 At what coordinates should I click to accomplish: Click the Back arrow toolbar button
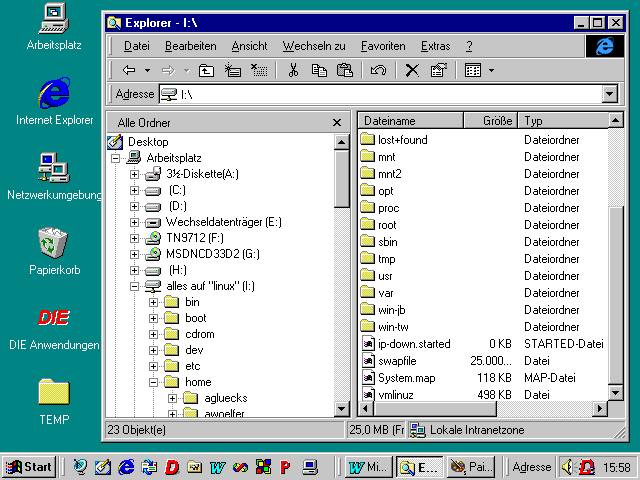pos(129,71)
